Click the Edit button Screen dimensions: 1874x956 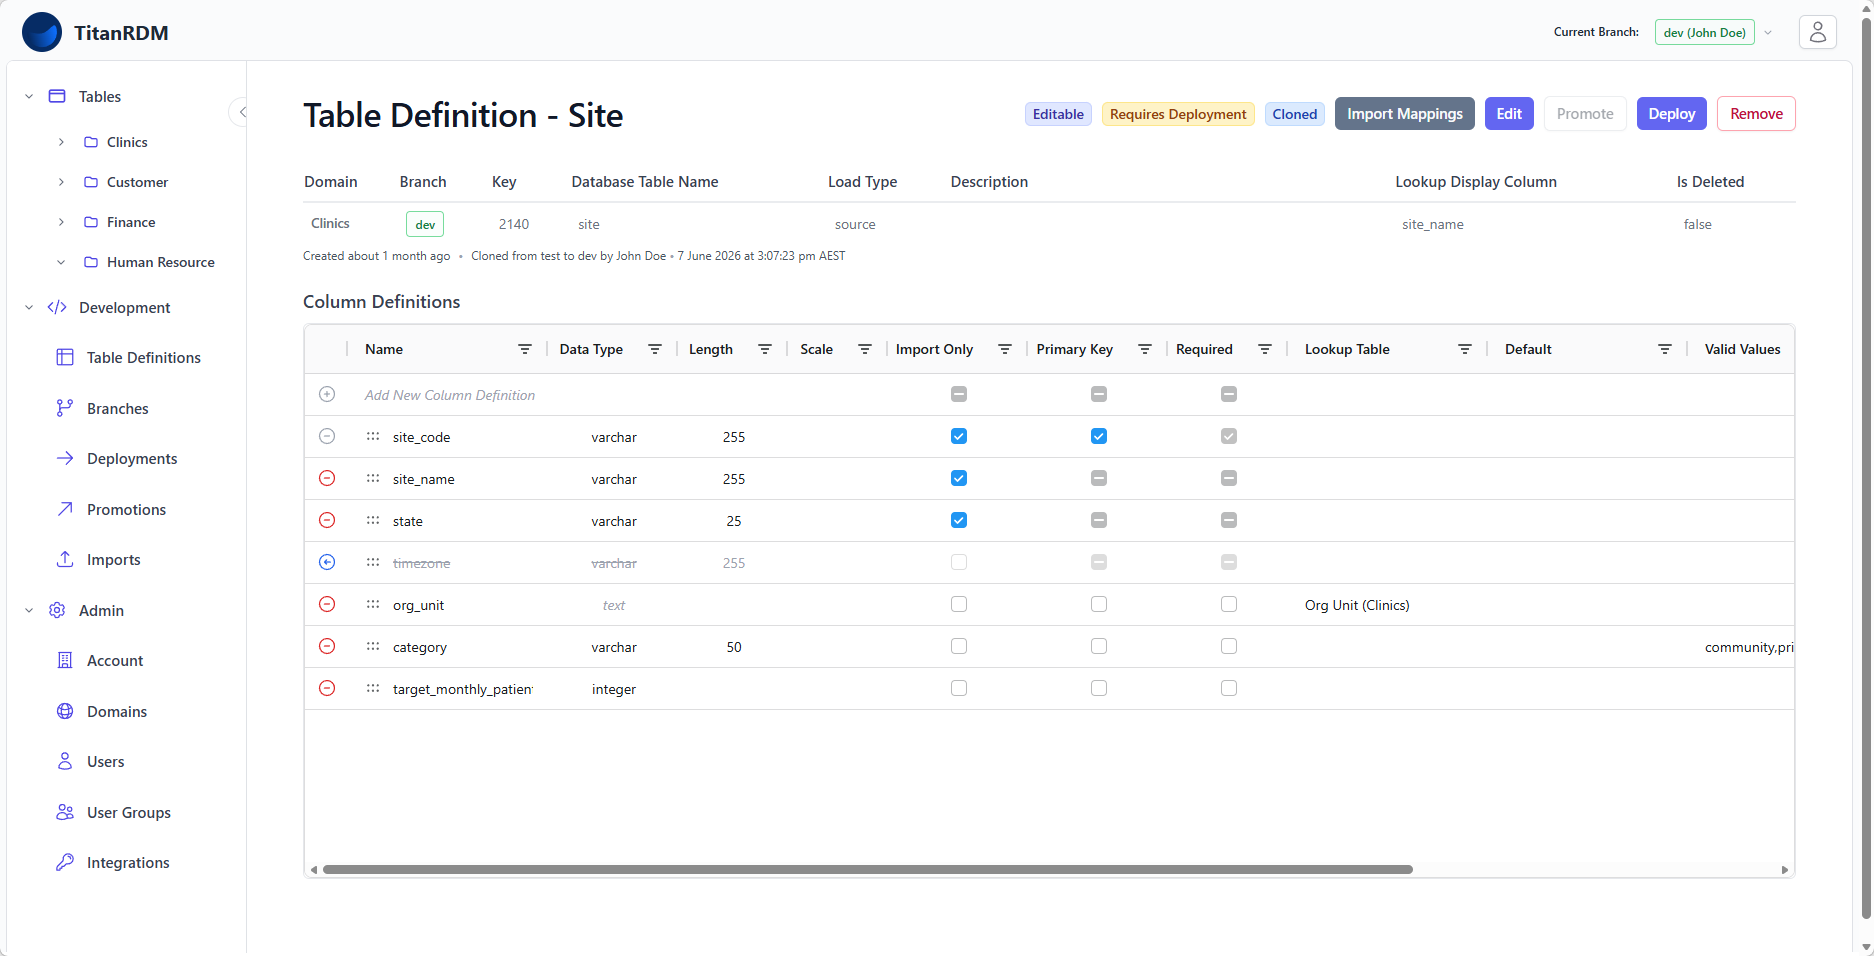[1509, 113]
